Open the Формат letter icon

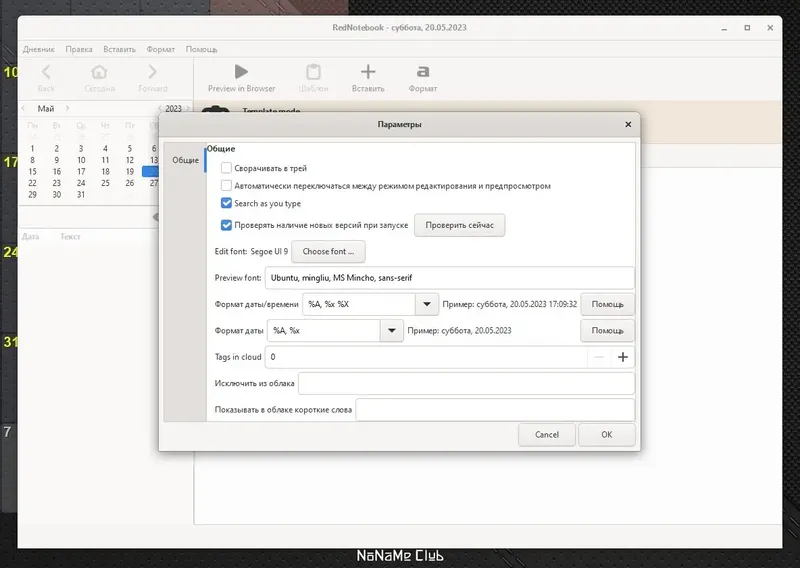coord(422,72)
